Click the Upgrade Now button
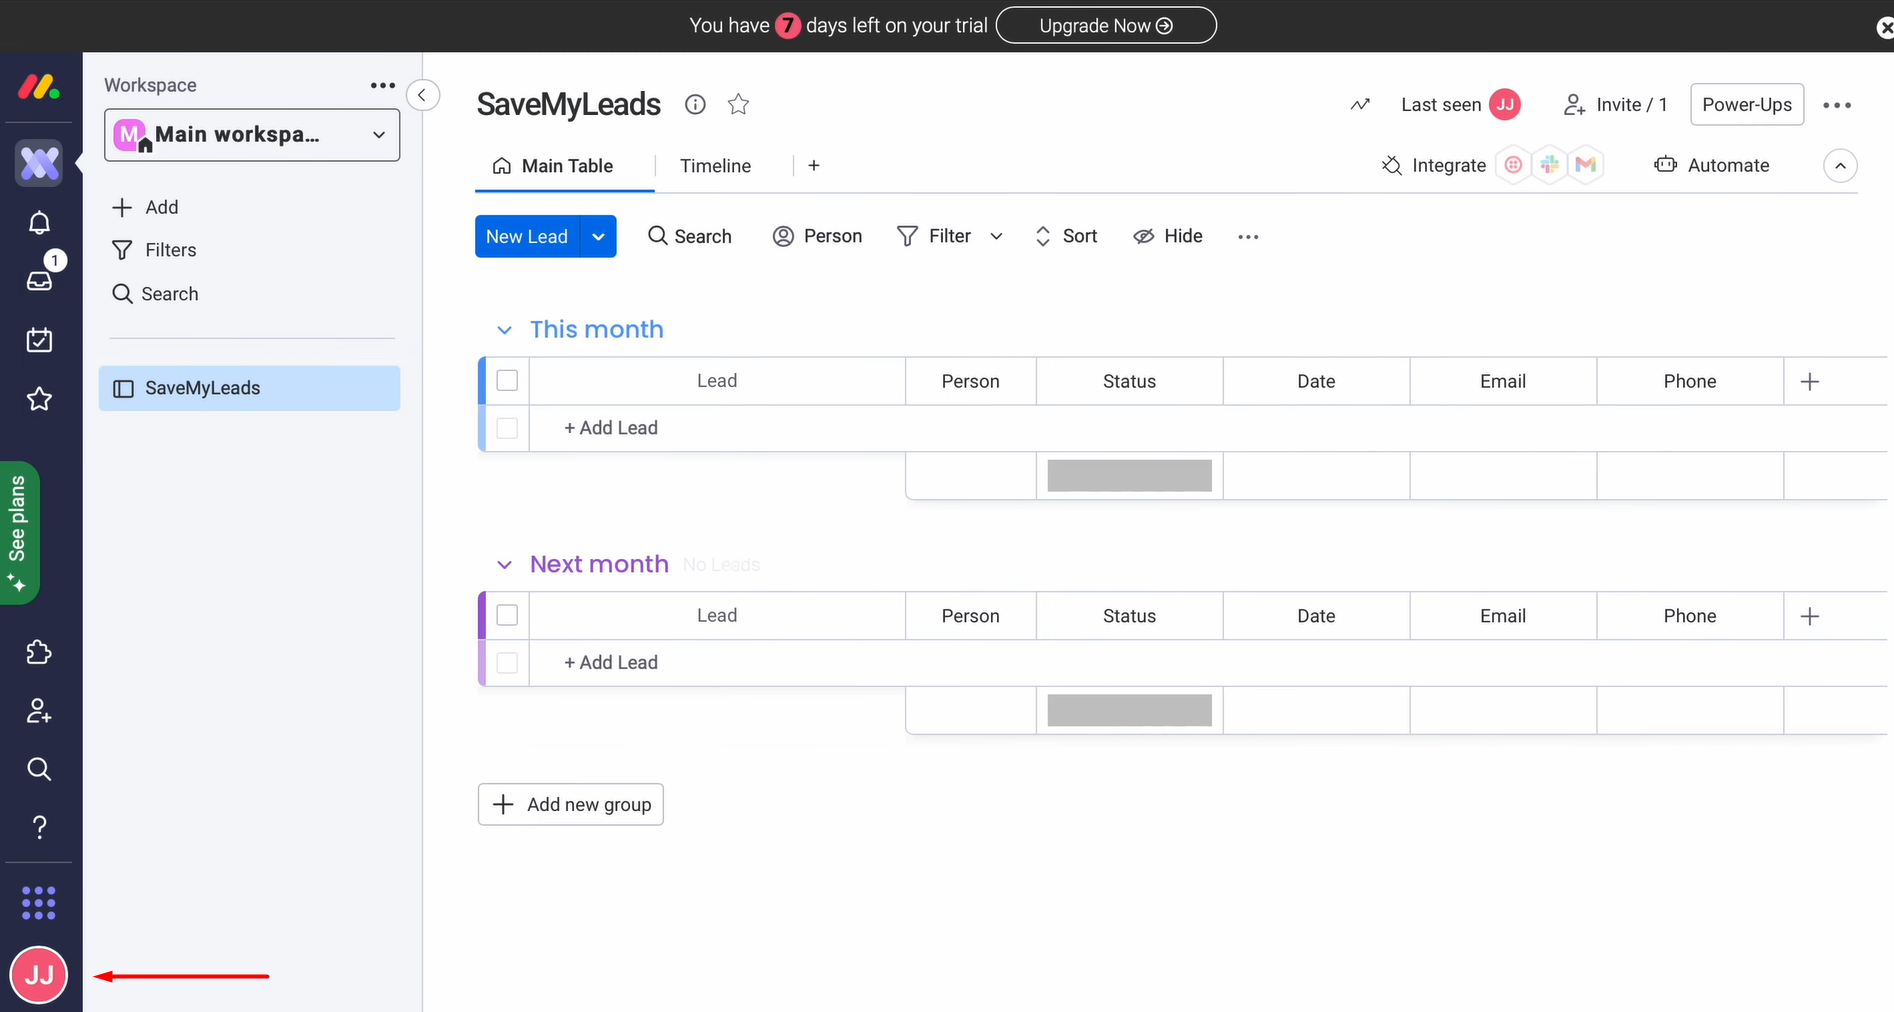The width and height of the screenshot is (1894, 1012). click(1106, 25)
